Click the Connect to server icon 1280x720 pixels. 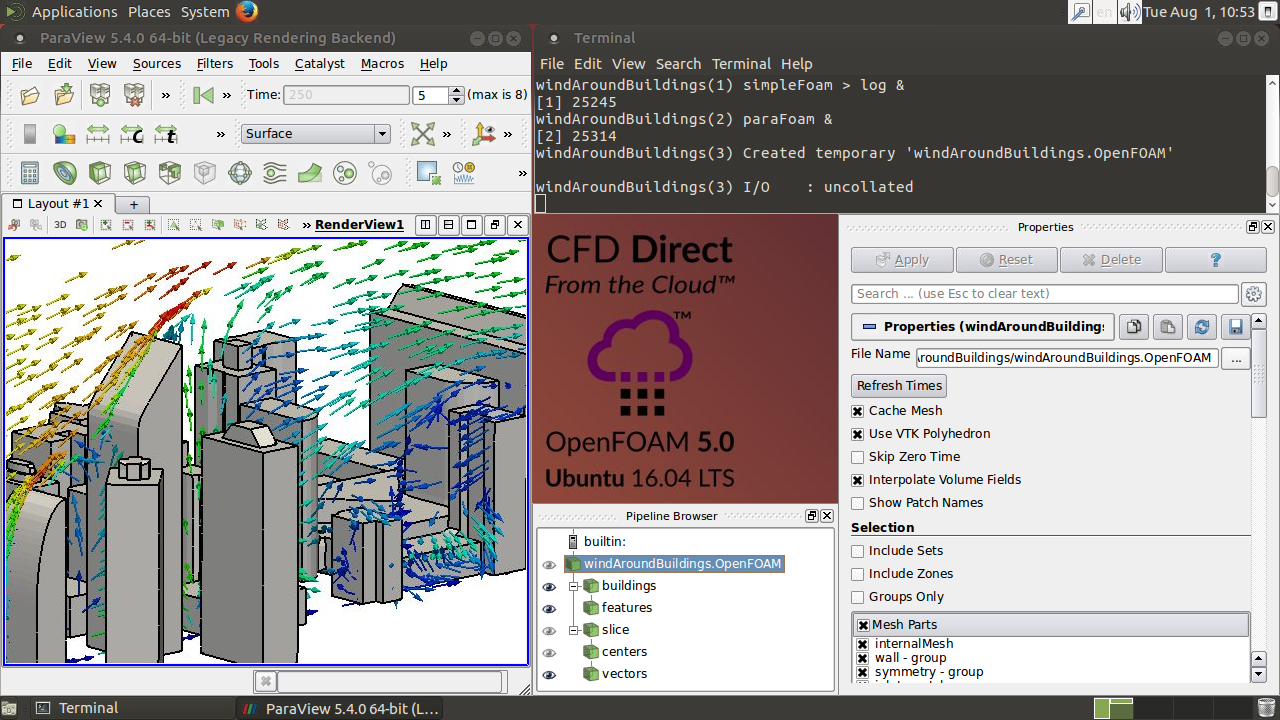click(100, 95)
